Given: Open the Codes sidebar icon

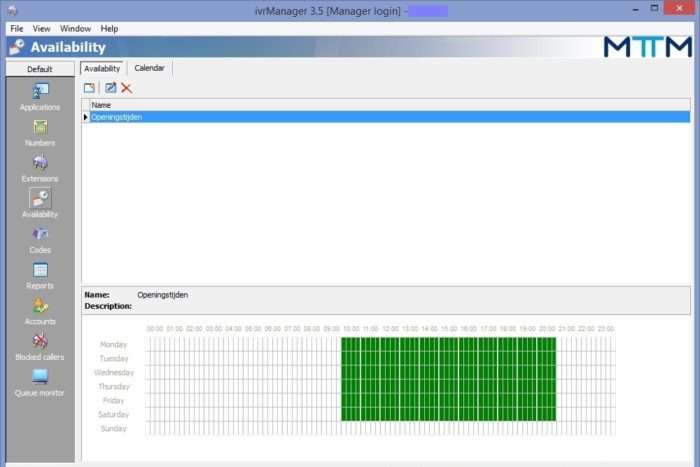Looking at the screenshot, I should tap(40, 234).
